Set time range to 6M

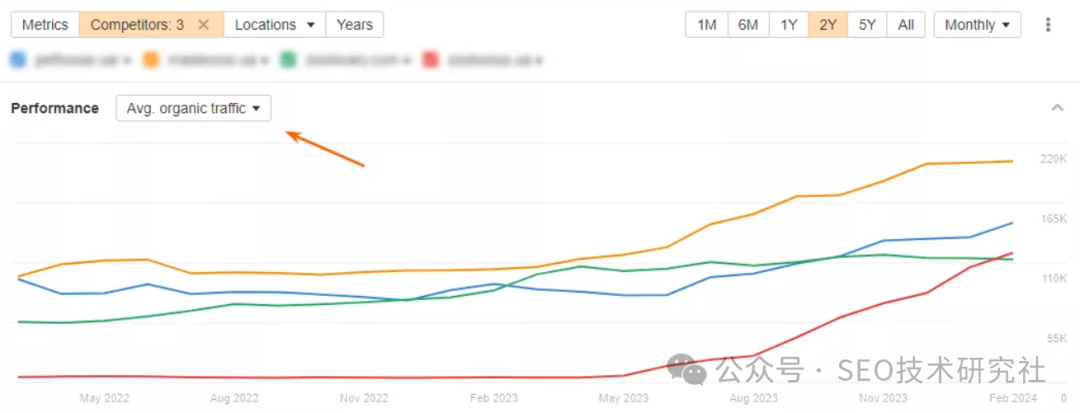point(747,25)
